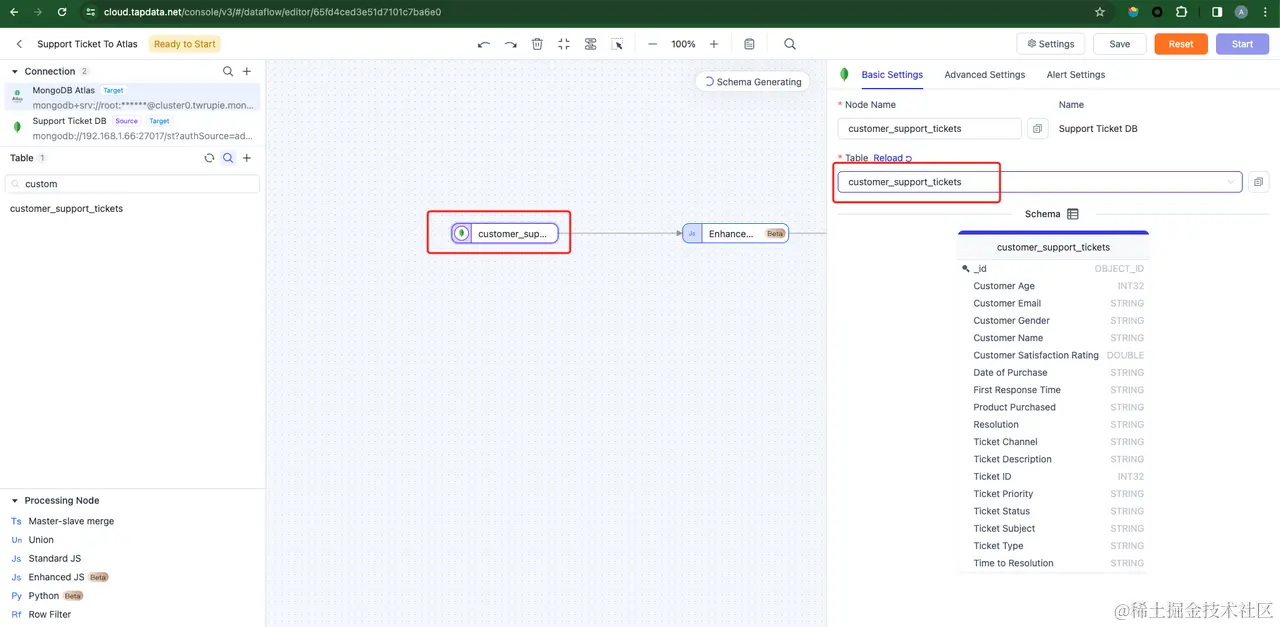Refresh the Table list
1280x627 pixels.
(209, 158)
